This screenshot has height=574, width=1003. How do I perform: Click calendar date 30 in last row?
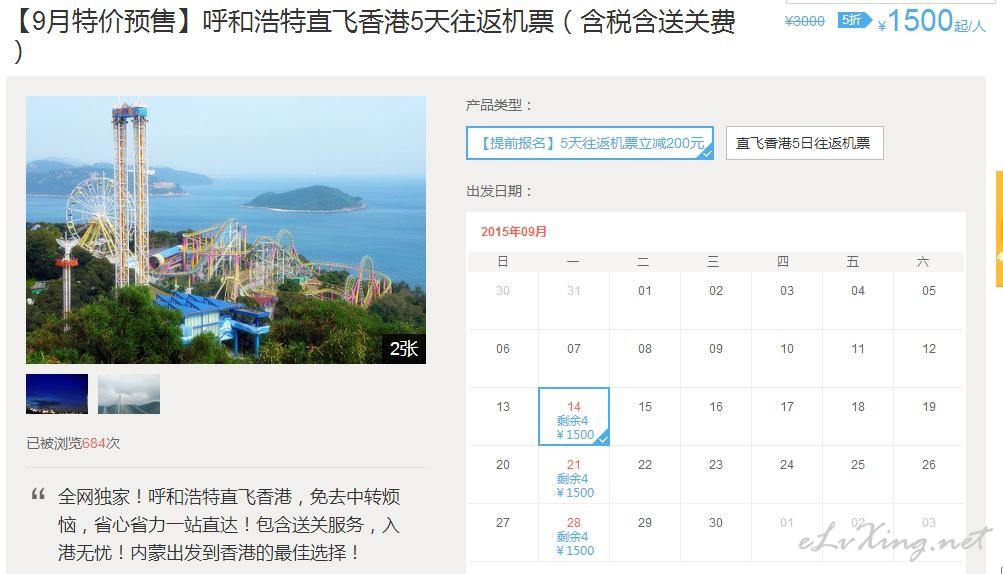point(716,523)
